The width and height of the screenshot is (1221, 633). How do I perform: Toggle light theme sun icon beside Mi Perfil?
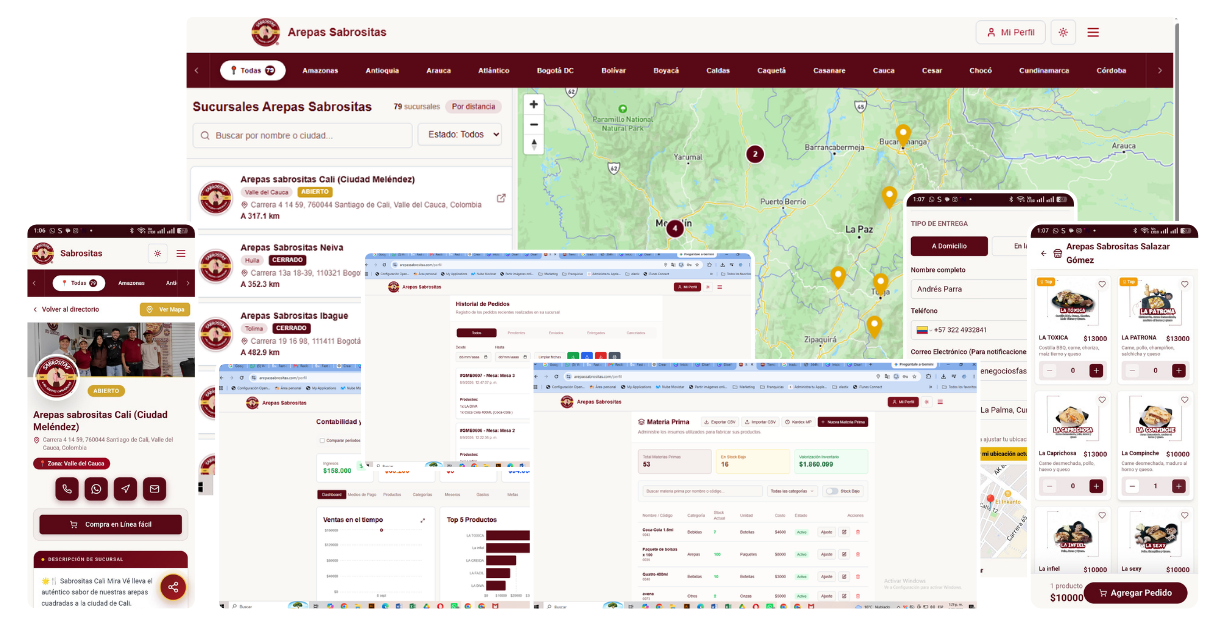coord(1063,32)
